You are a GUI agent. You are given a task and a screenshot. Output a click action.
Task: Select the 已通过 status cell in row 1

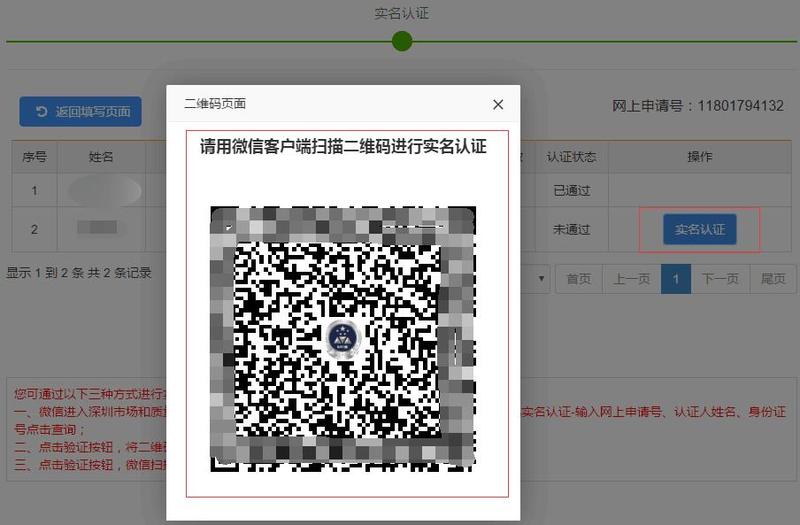point(571,190)
